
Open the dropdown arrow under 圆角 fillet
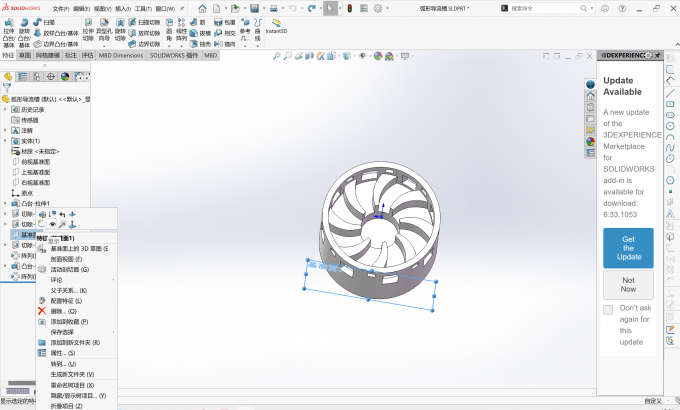[x=169, y=45]
